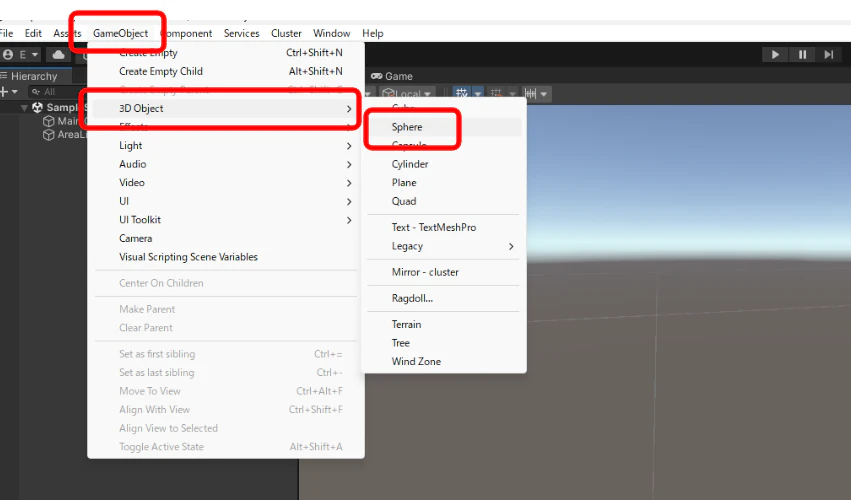Screen dimensions: 851x500
Task: Open the Cluster menu
Action: pyautogui.click(x=286, y=33)
